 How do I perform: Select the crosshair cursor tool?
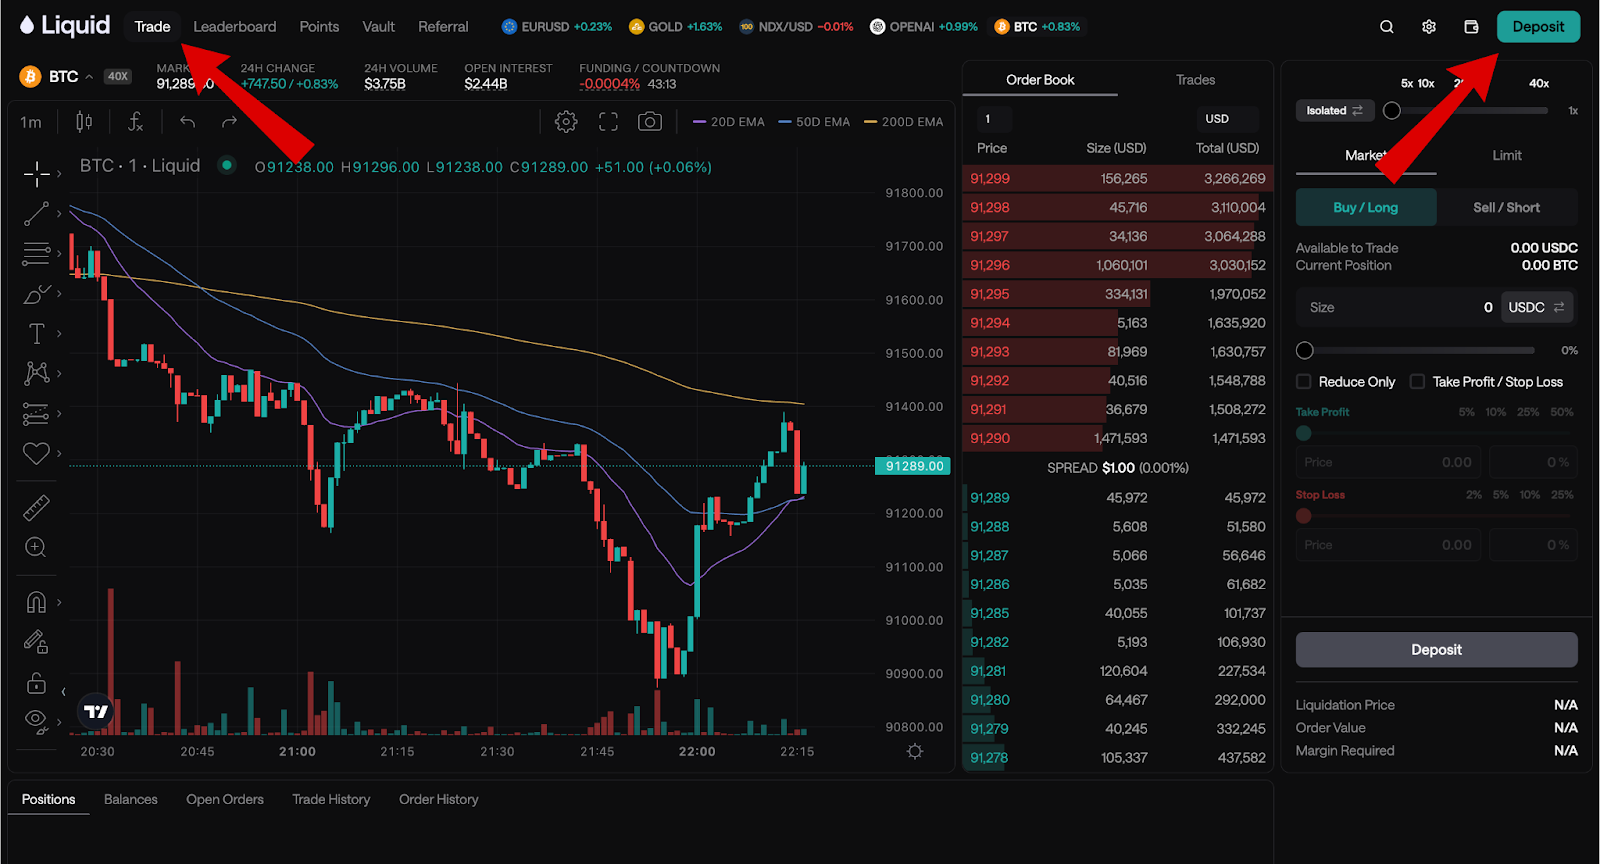[x=36, y=174]
